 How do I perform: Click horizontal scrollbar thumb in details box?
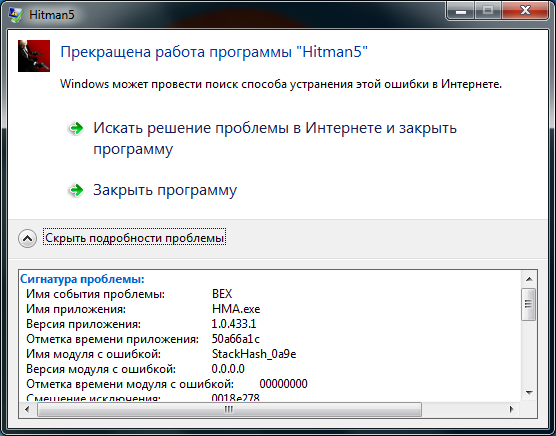click(x=229, y=409)
